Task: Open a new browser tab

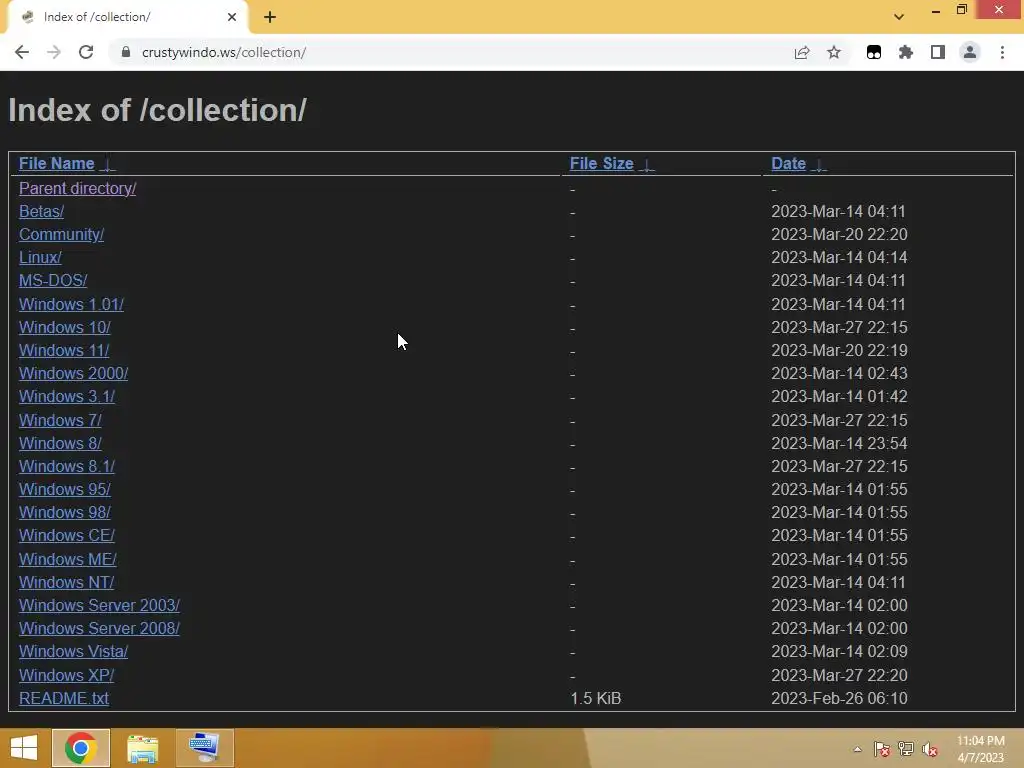Action: click(270, 18)
